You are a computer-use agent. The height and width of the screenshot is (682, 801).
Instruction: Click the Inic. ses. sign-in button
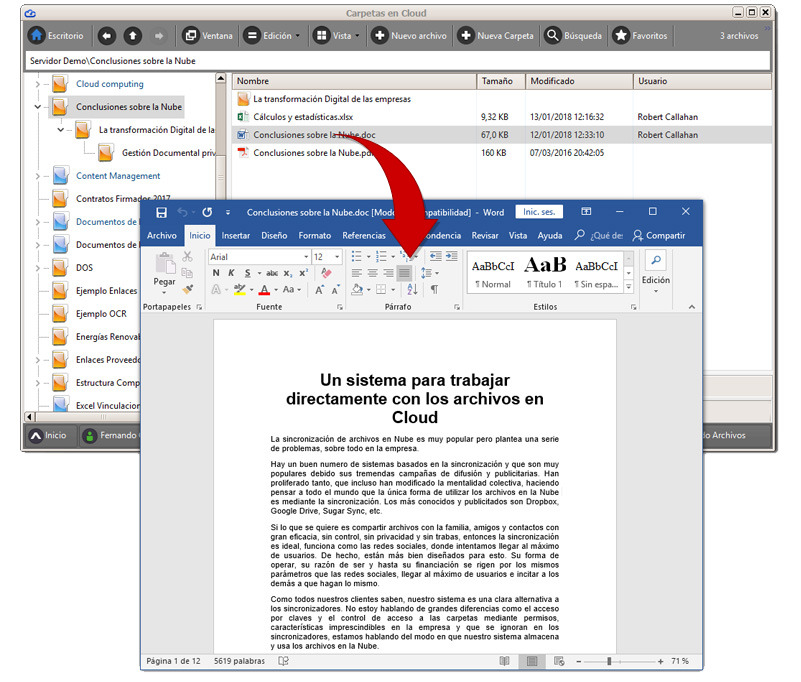539,211
